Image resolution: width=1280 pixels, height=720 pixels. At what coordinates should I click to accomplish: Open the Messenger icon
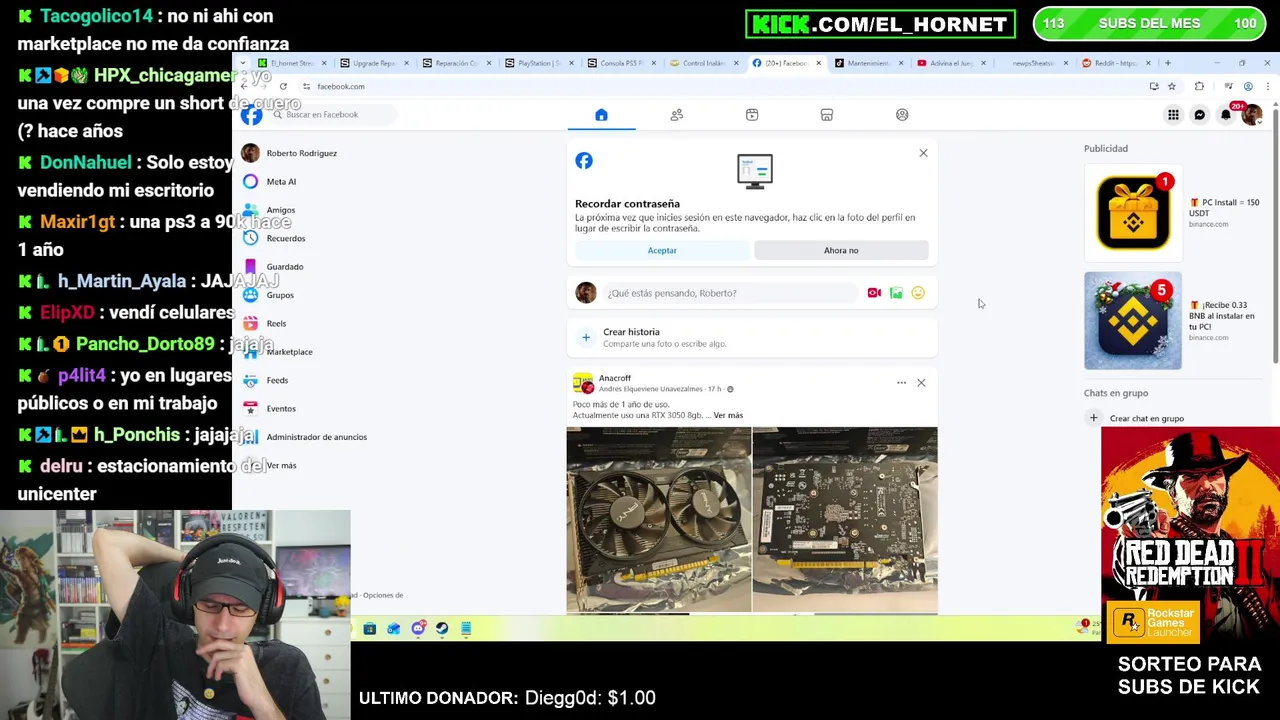pyautogui.click(x=1200, y=115)
